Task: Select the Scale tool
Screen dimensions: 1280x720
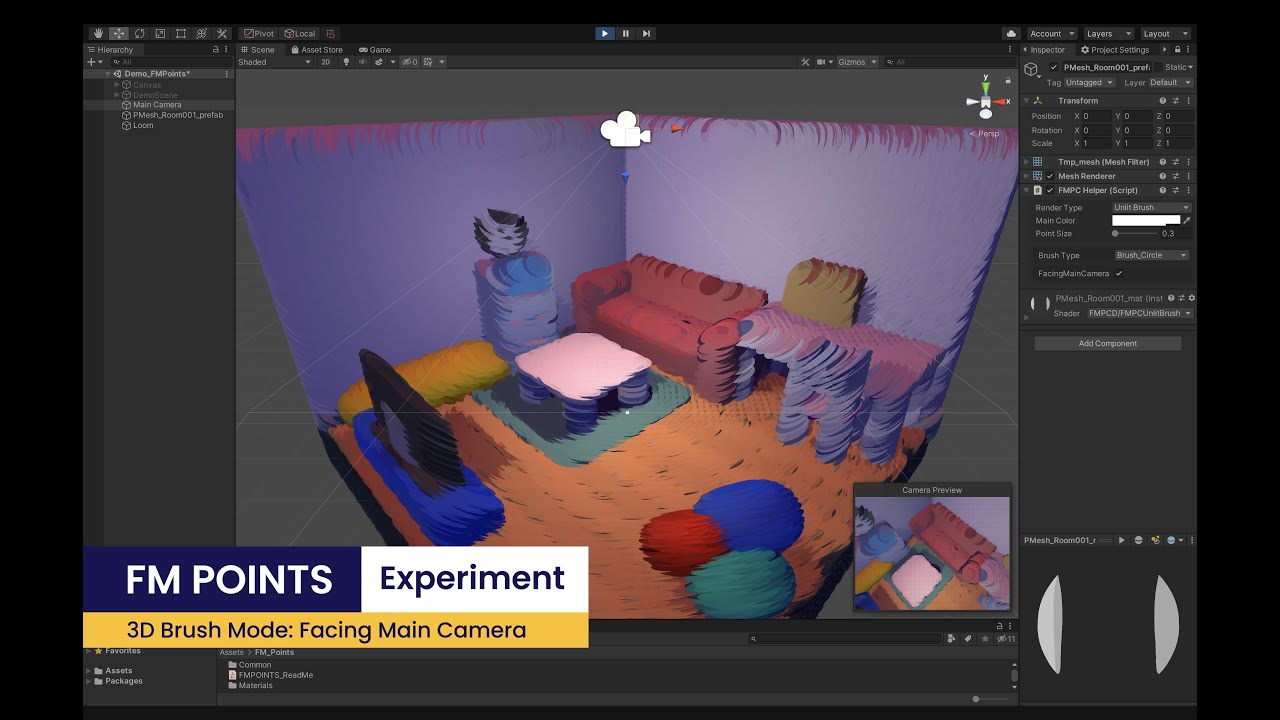Action: tap(160, 33)
